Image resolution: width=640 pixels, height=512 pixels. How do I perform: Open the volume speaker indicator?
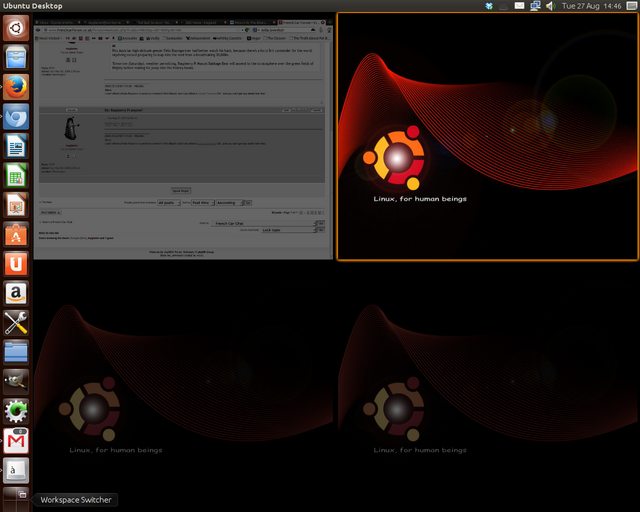click(550, 6)
